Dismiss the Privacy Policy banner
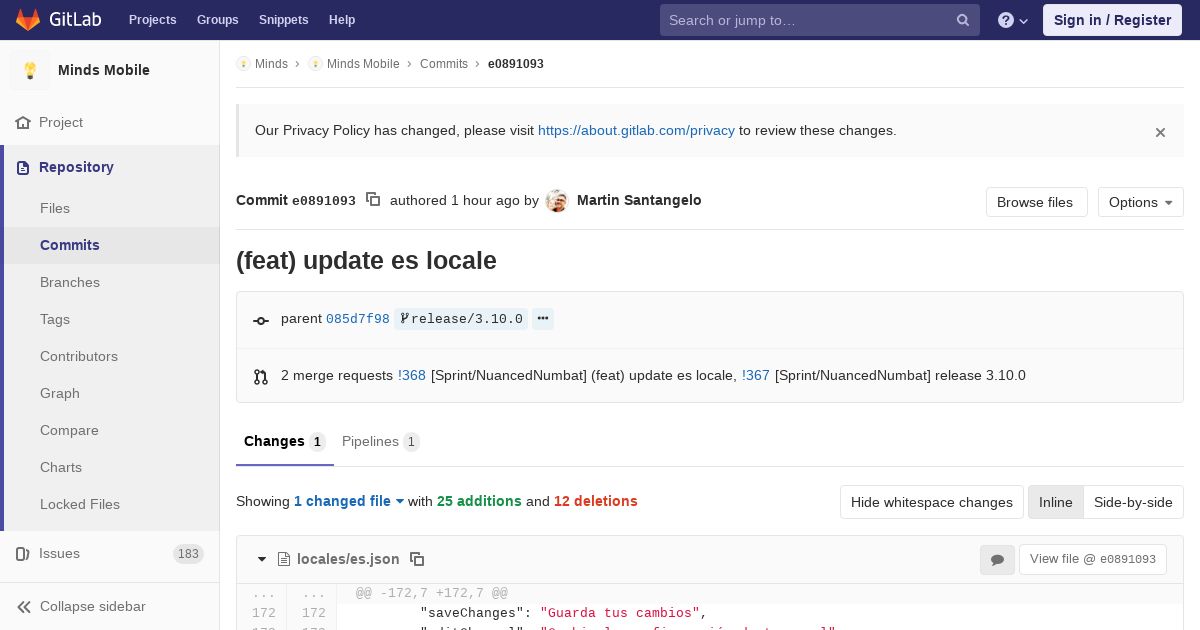 tap(1160, 132)
